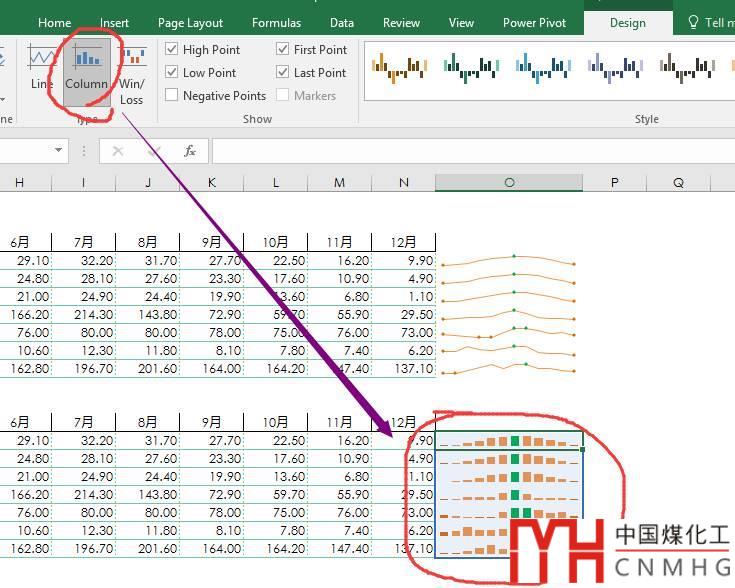This screenshot has height=588, width=735.
Task: Click the cancel X icon in formula bar
Action: click(x=118, y=151)
